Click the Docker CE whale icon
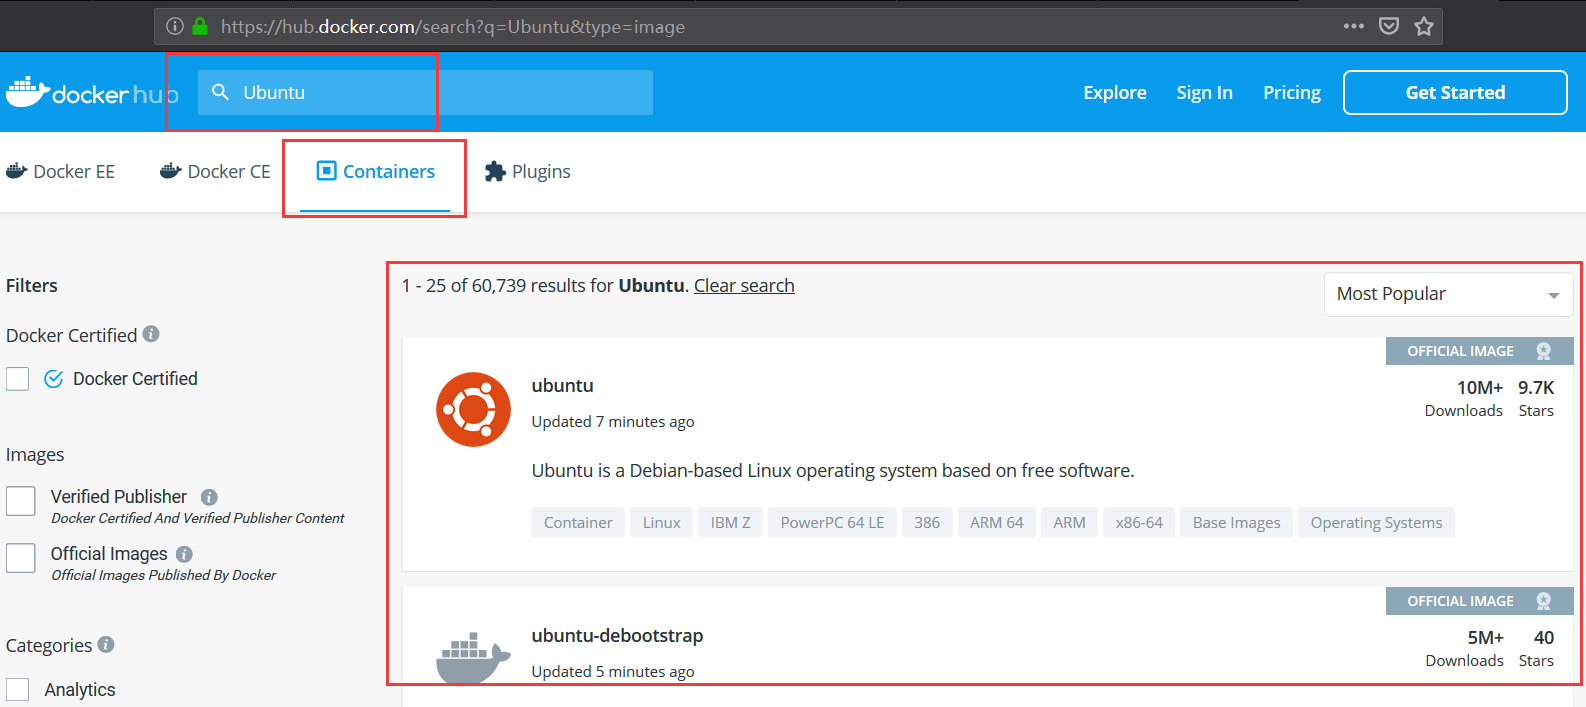The width and height of the screenshot is (1586, 707). tap(171, 171)
